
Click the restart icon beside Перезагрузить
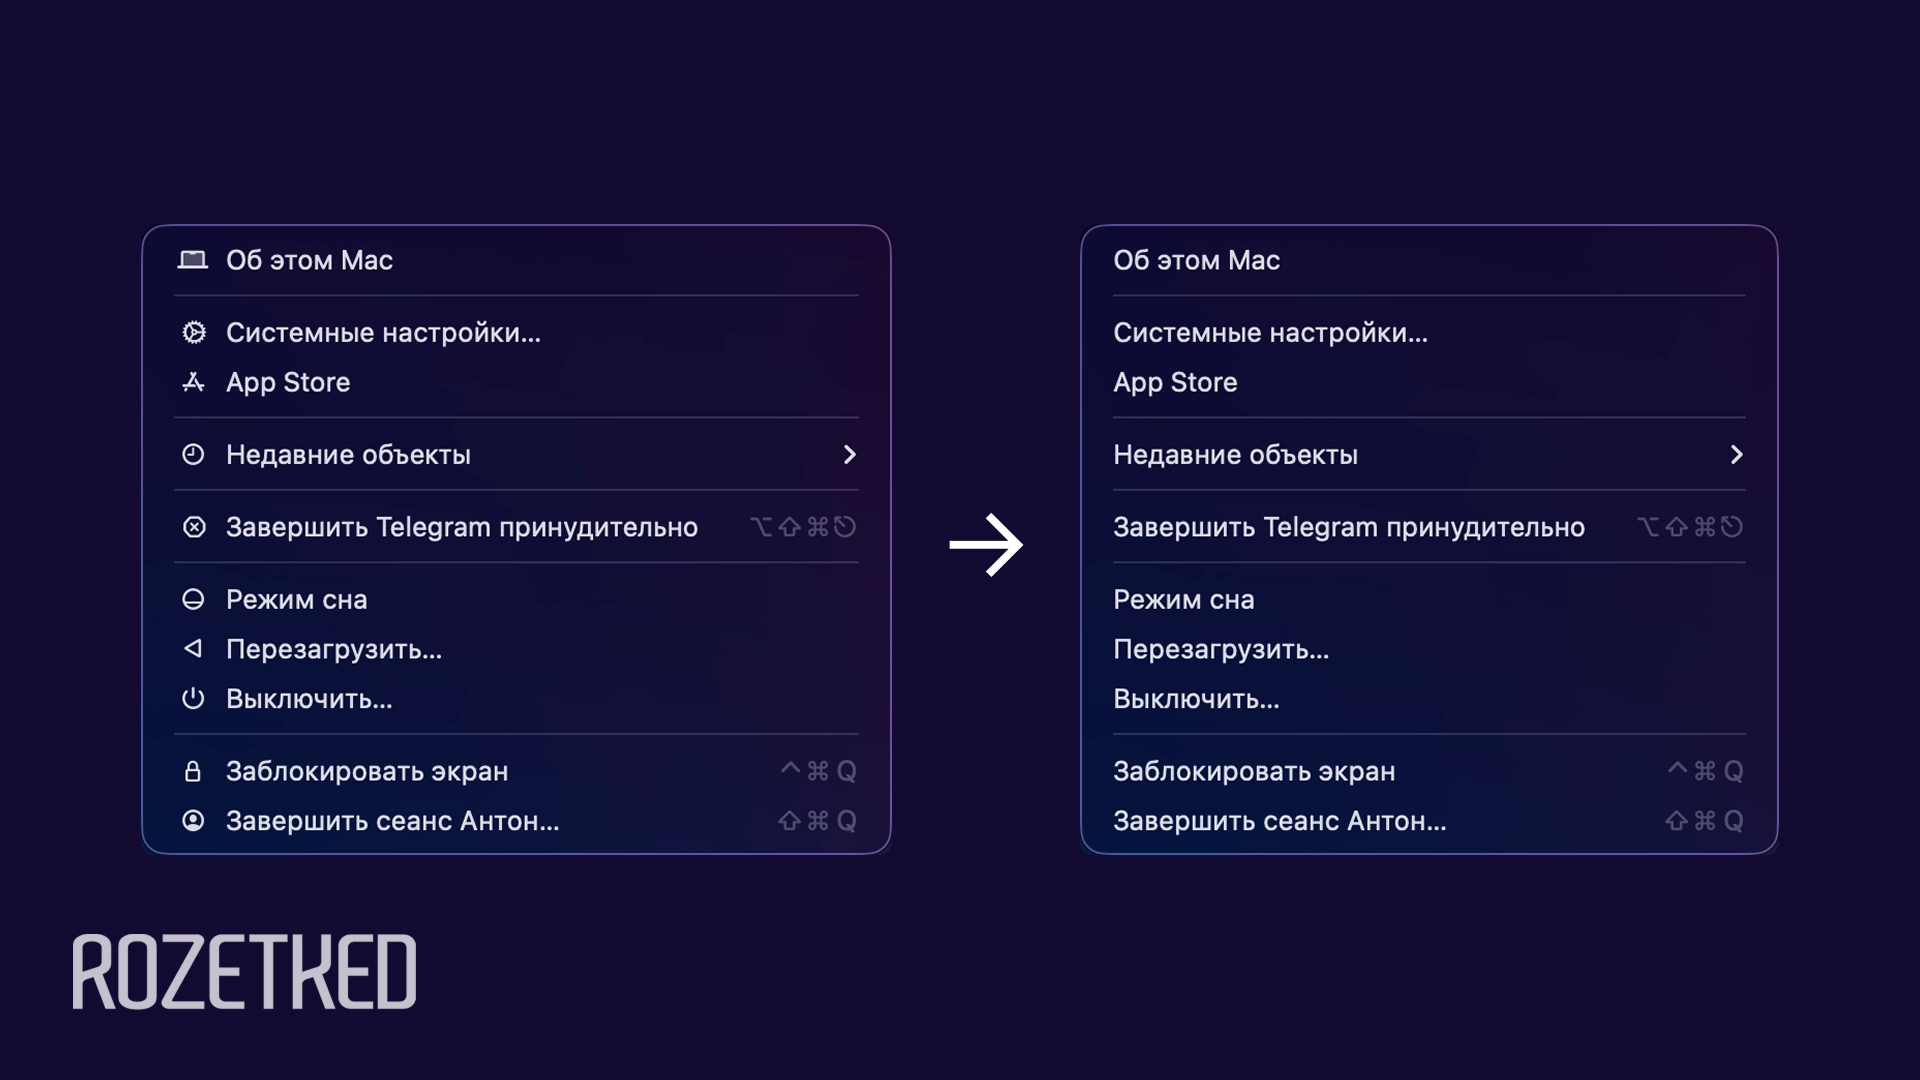(194, 649)
